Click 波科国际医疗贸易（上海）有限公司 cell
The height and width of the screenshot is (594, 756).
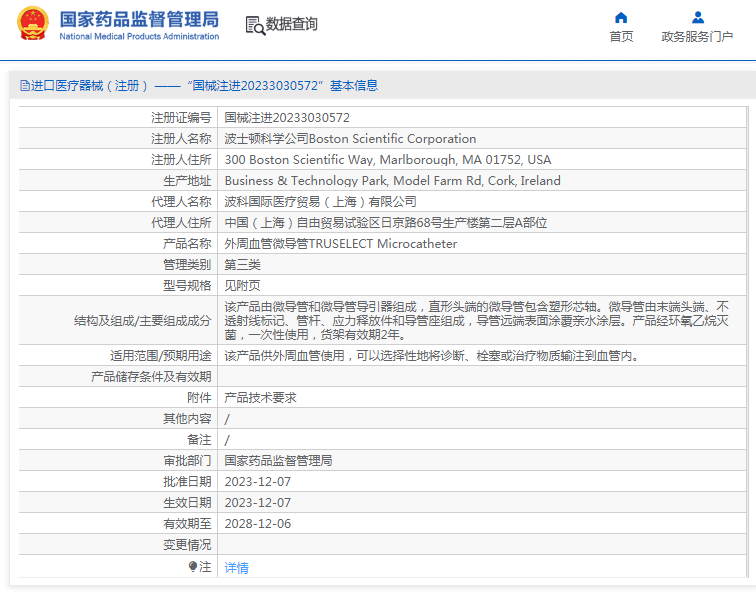pos(320,202)
